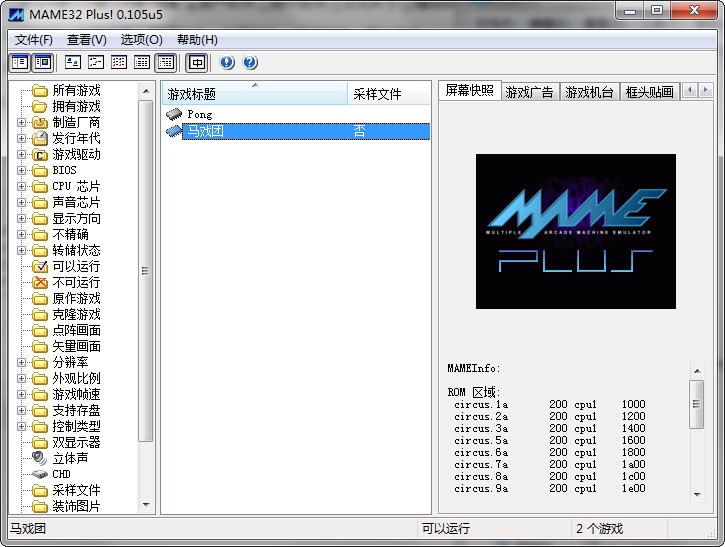Image resolution: width=725 pixels, height=547 pixels.
Task: Expand the 游戏驱动 tree node
Action: [21, 154]
